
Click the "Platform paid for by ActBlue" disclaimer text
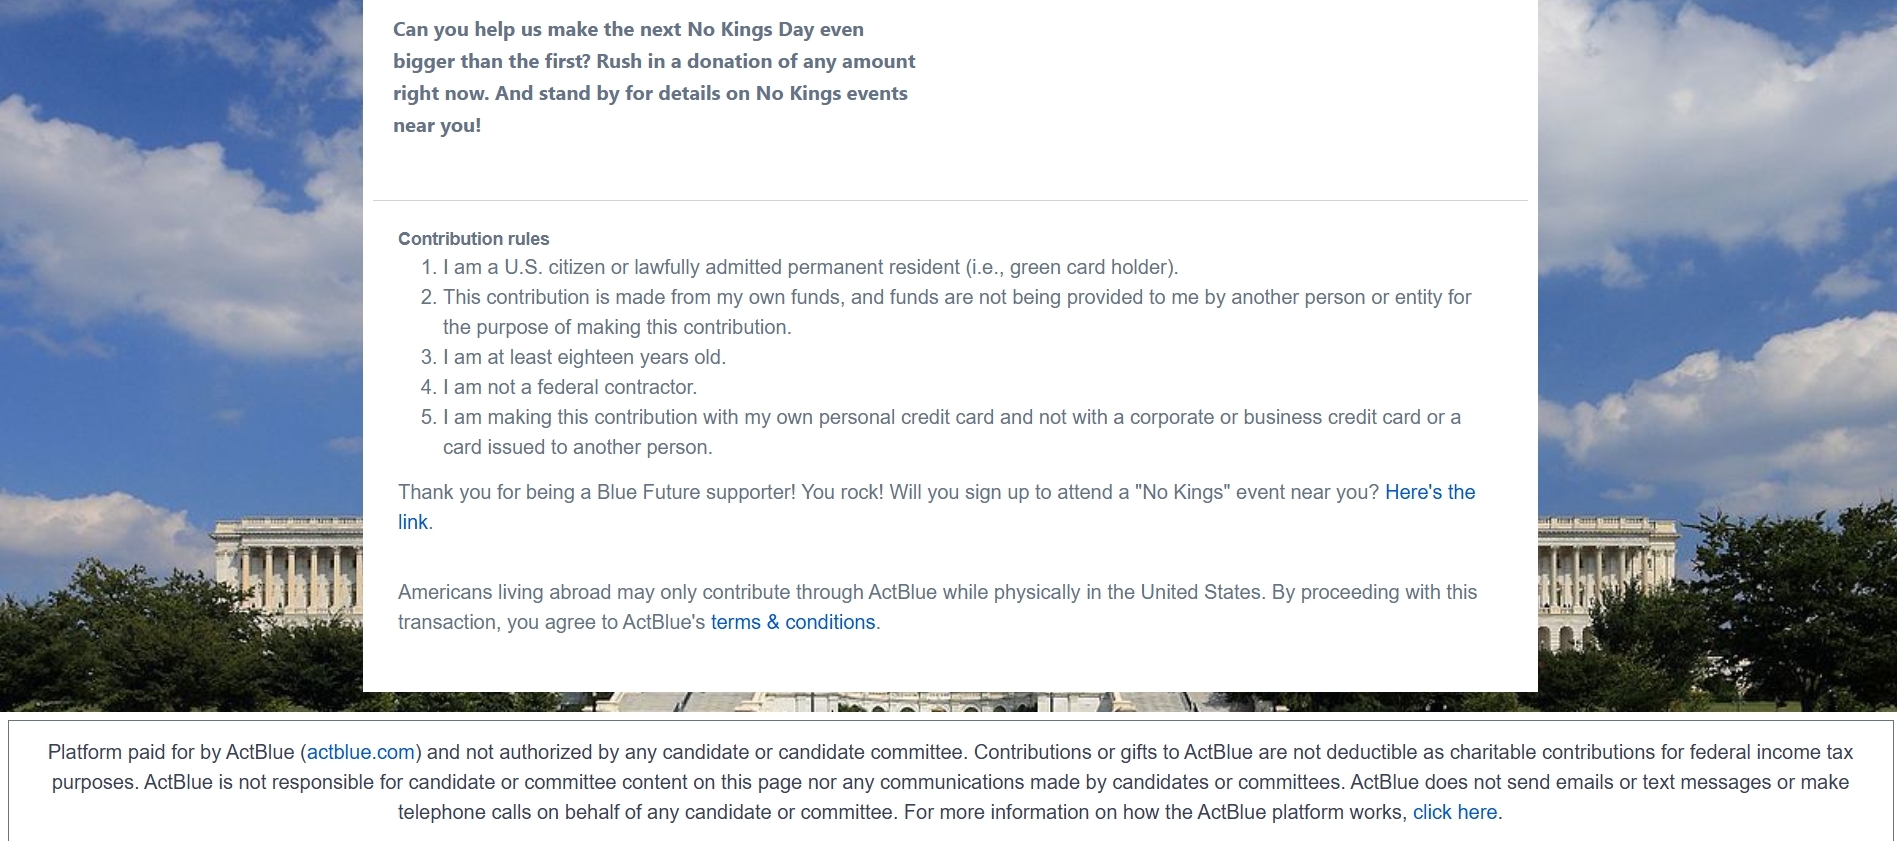(950, 782)
